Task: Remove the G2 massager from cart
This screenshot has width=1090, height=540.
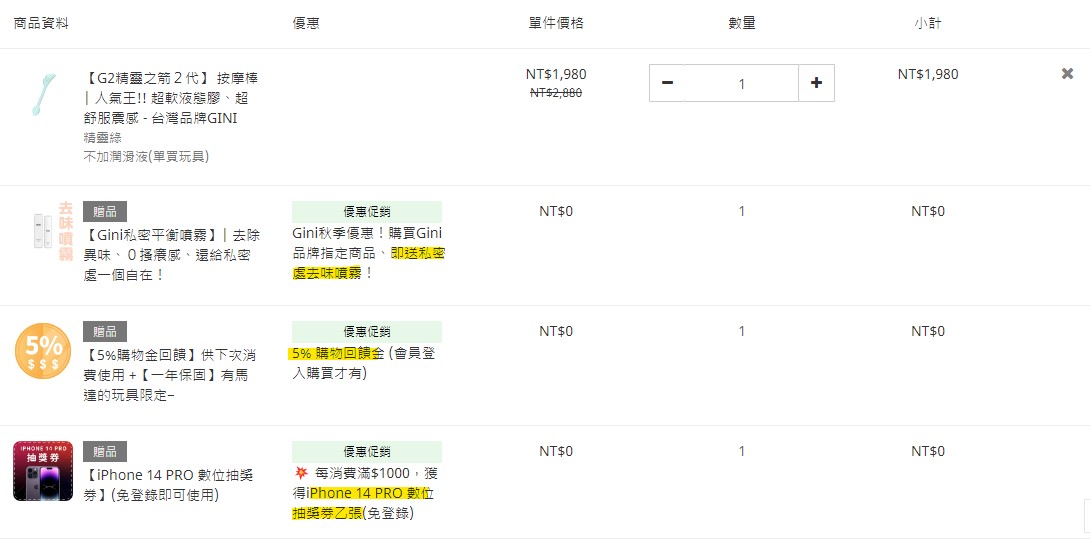Action: pyautogui.click(x=1067, y=74)
